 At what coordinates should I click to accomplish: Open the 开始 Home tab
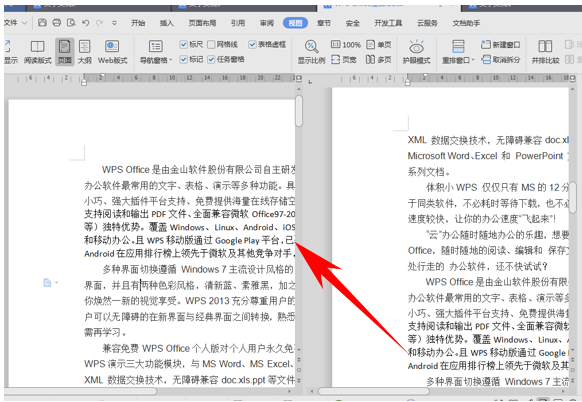[x=138, y=23]
